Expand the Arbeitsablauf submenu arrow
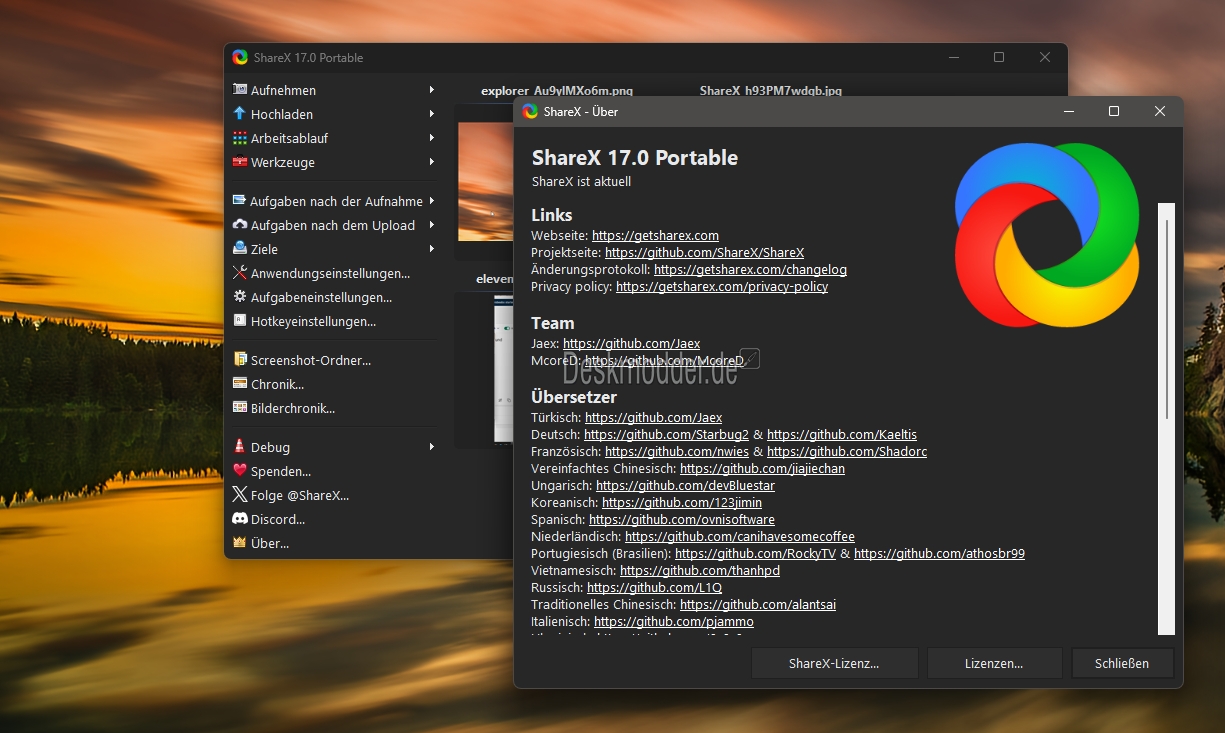 pos(432,138)
